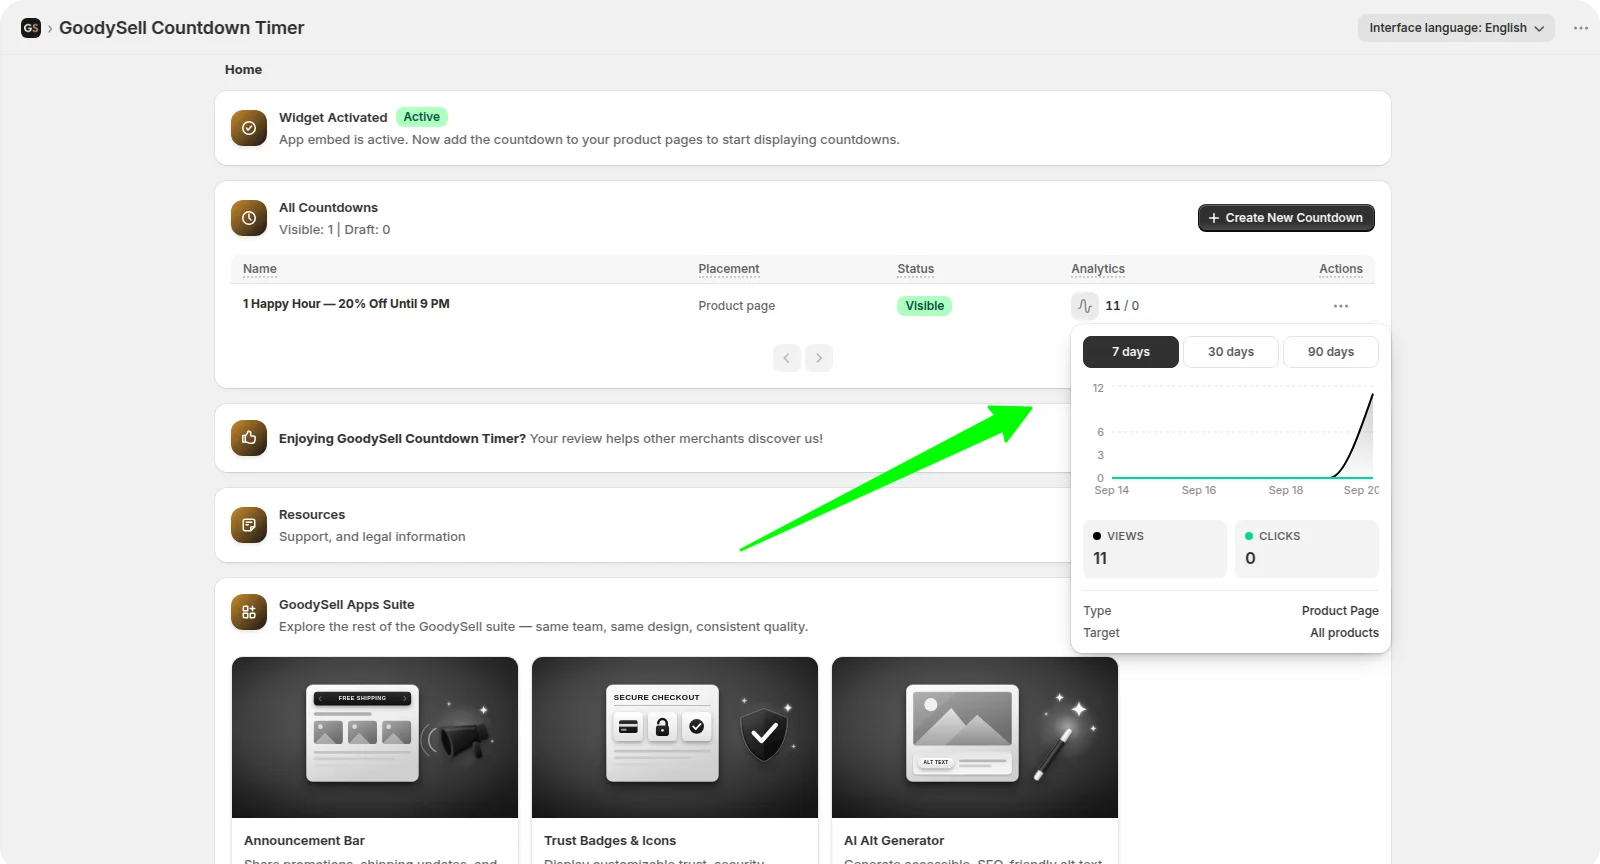Click the Analytics column header
The width and height of the screenshot is (1600, 864).
click(x=1098, y=269)
